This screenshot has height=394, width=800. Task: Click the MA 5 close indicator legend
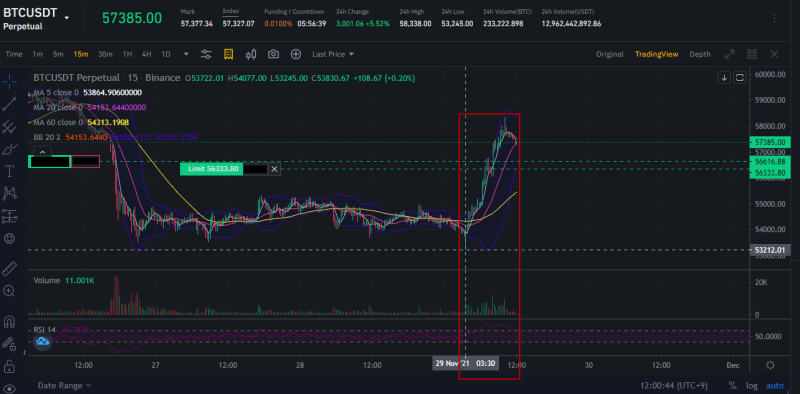pyautogui.click(x=88, y=92)
